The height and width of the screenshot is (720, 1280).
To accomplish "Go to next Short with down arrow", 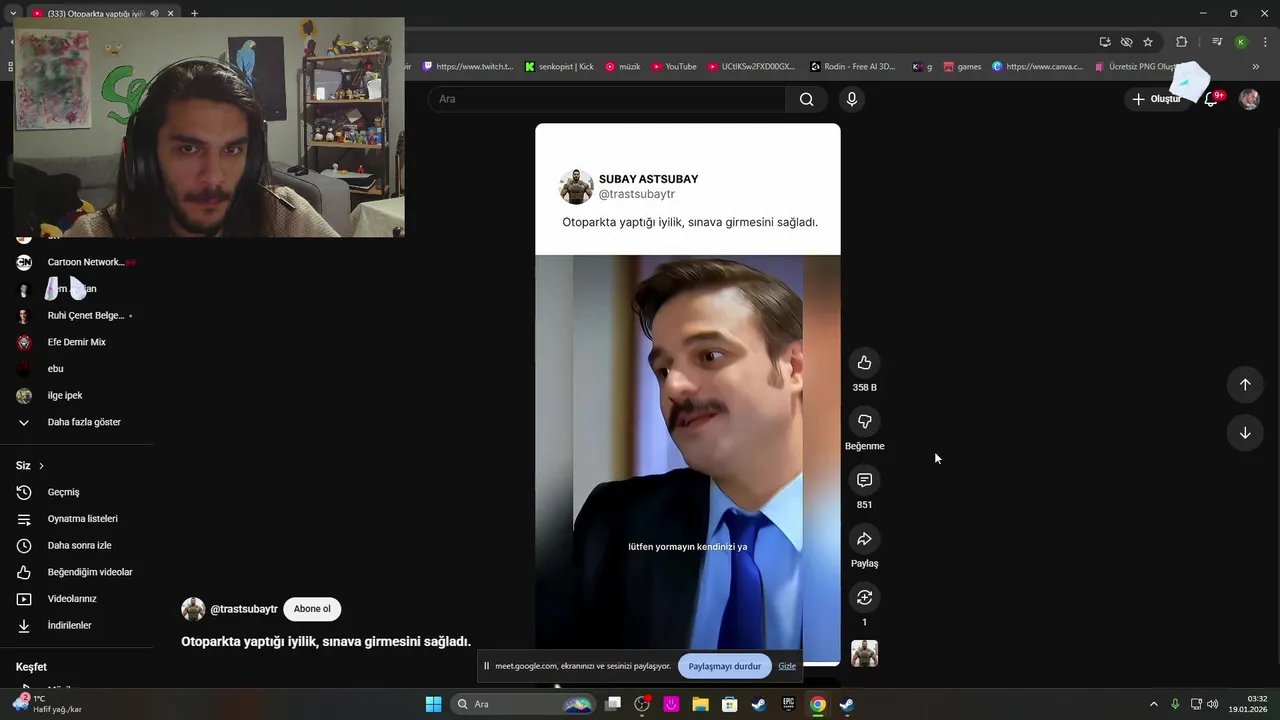I will [x=1245, y=433].
